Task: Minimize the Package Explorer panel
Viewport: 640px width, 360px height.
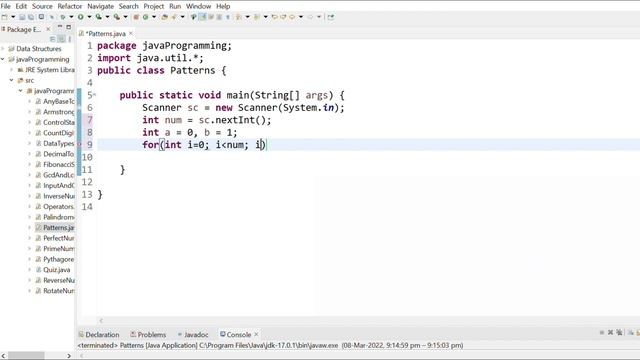Action: [x=60, y=27]
